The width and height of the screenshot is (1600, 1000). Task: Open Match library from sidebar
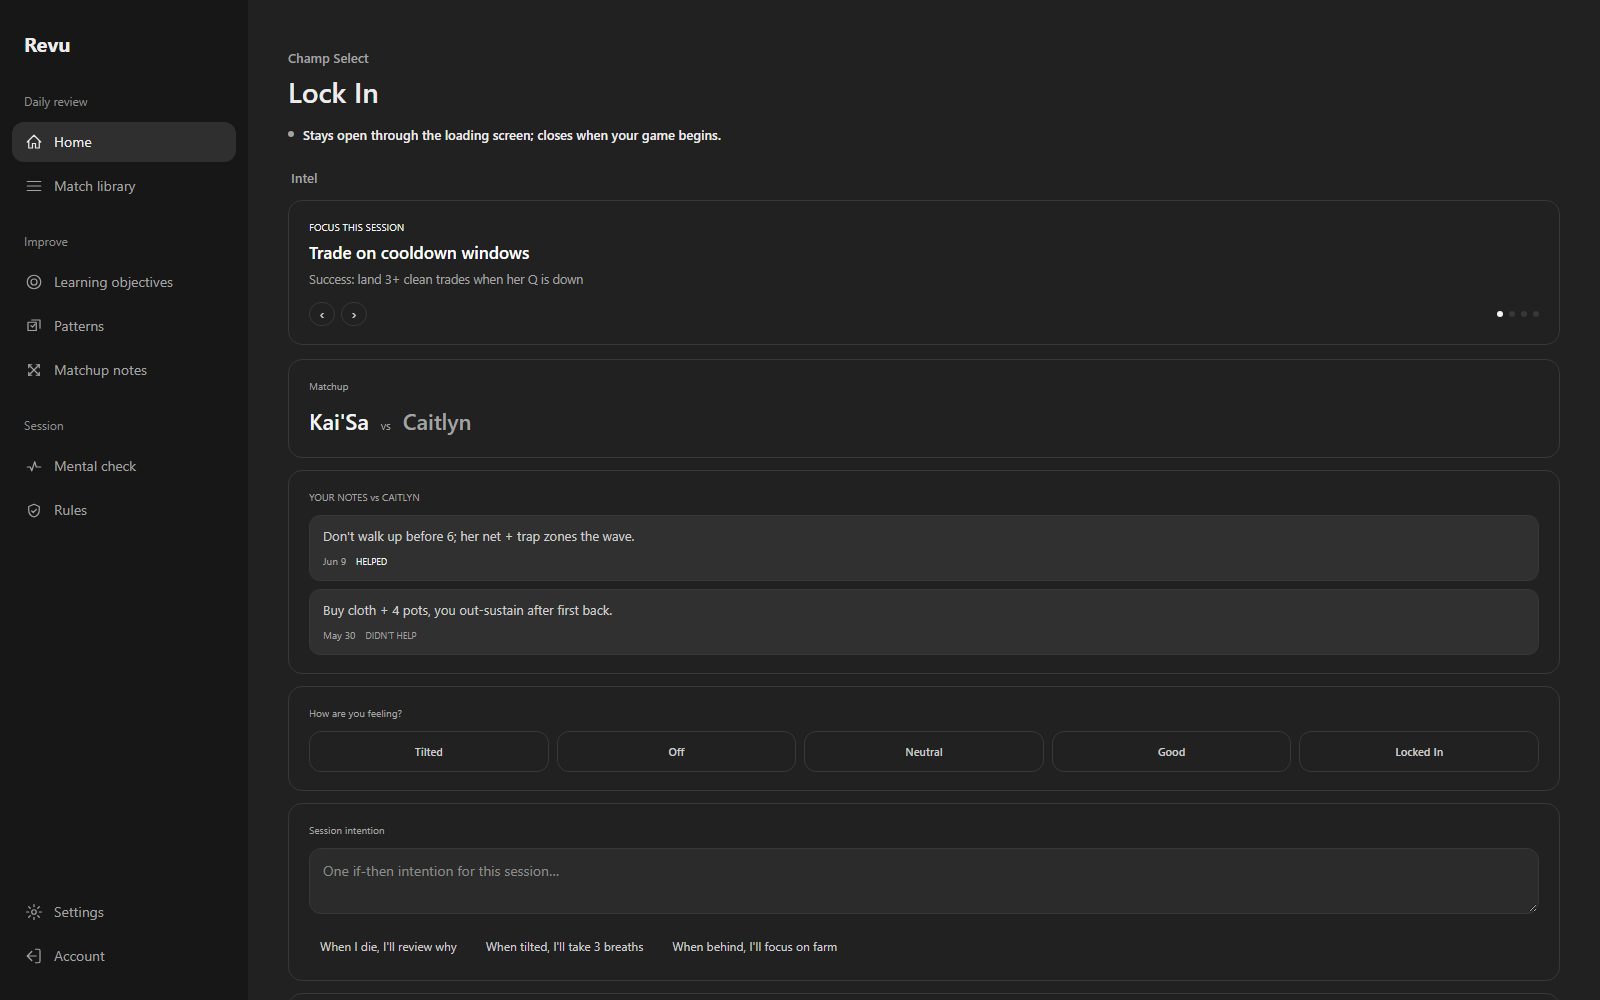124,186
